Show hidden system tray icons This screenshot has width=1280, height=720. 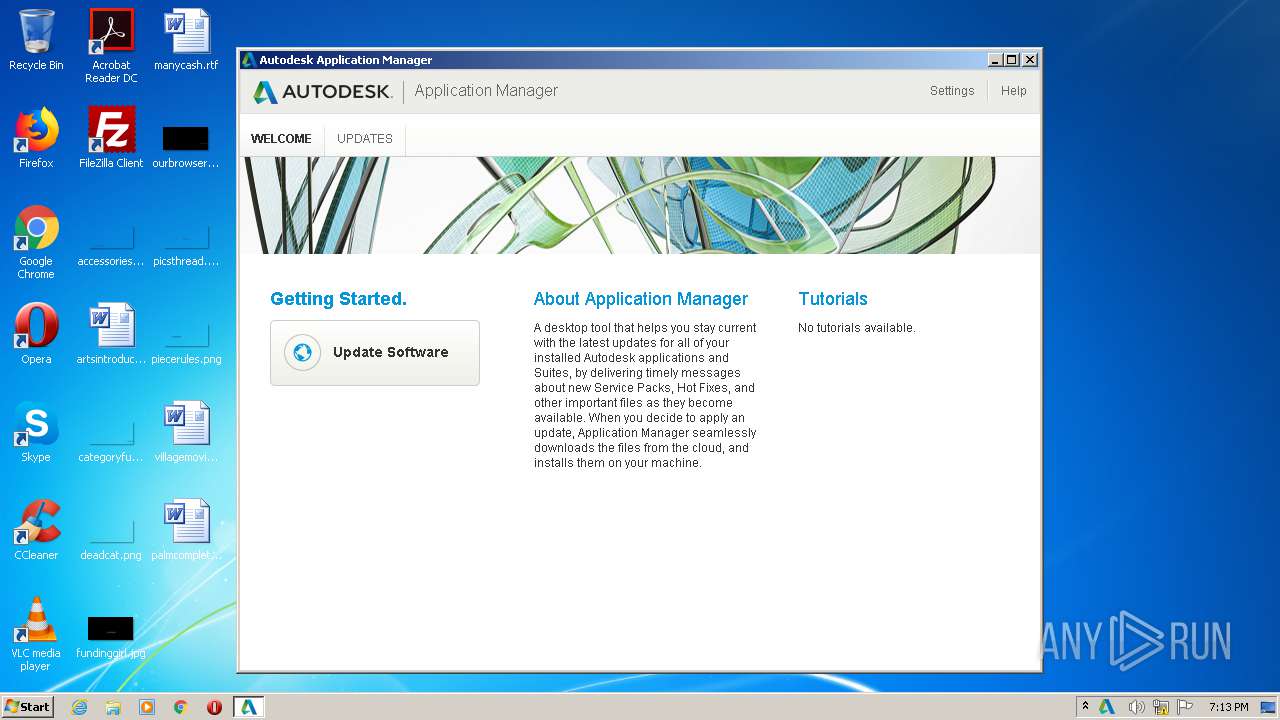click(x=1085, y=707)
